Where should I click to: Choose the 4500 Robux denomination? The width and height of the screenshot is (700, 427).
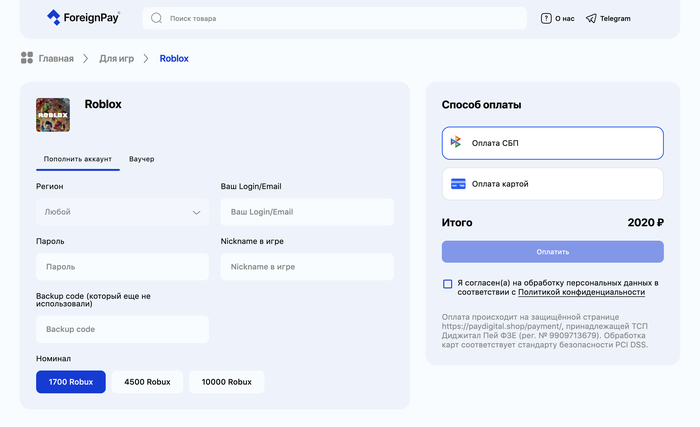pyautogui.click(x=147, y=382)
